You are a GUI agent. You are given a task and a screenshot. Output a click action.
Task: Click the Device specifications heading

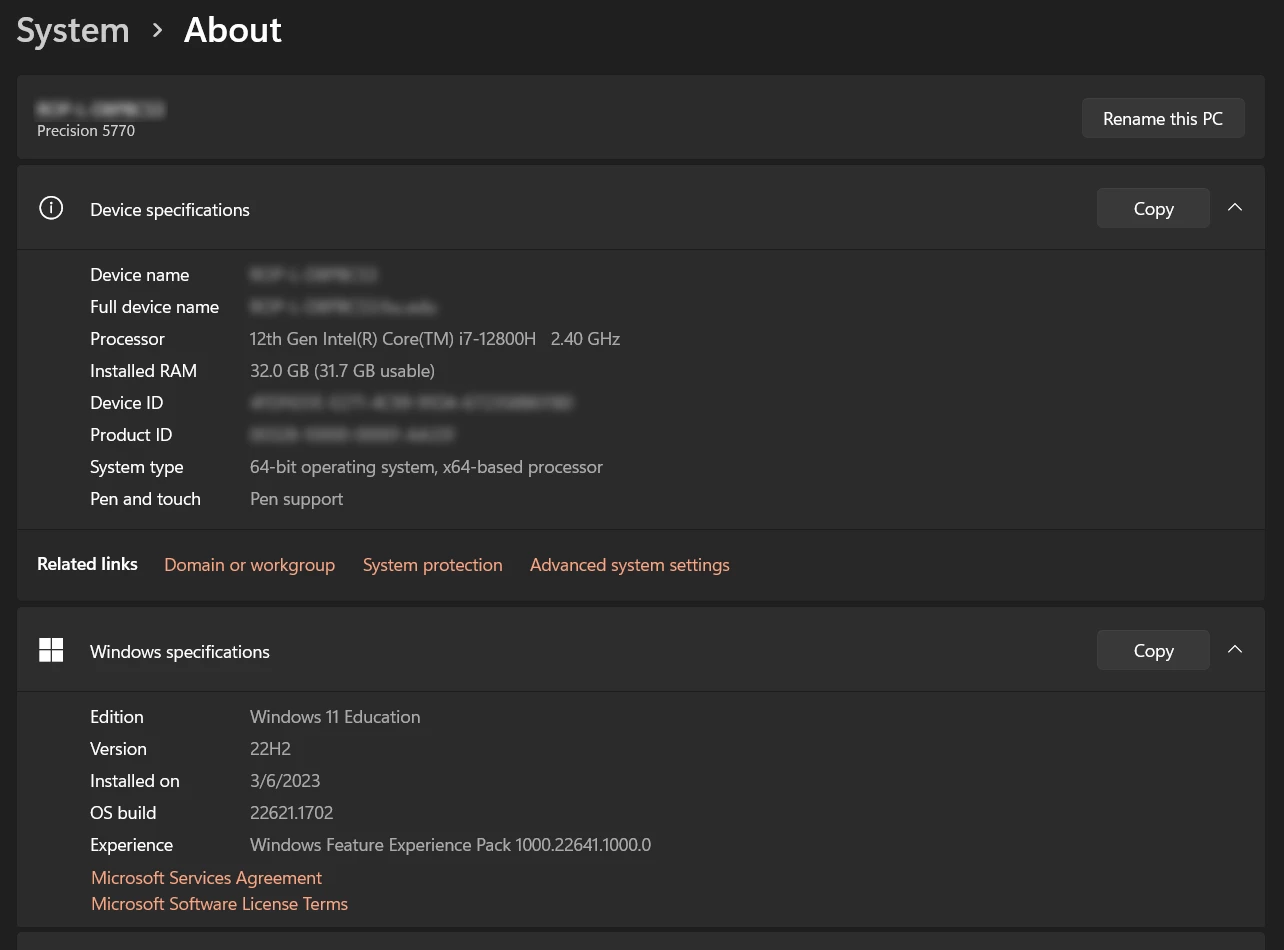point(170,210)
